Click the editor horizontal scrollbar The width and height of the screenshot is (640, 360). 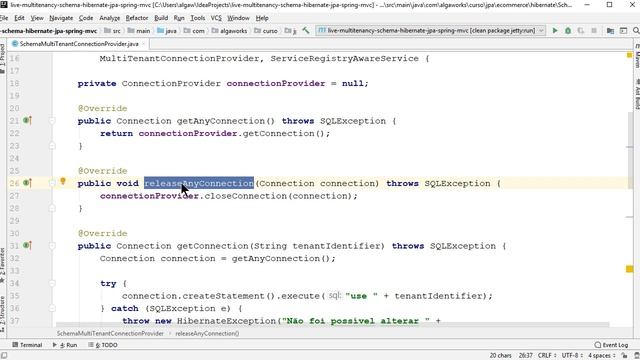(333, 324)
